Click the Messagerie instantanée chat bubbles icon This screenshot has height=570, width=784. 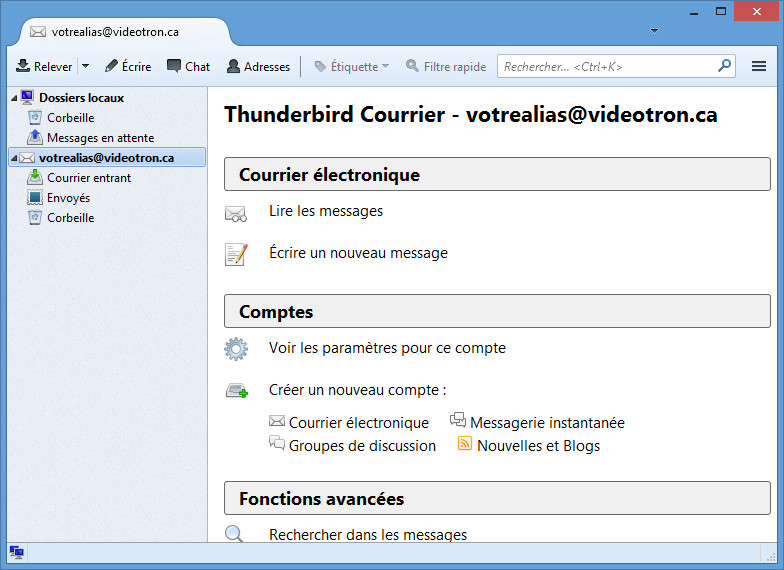[458, 420]
